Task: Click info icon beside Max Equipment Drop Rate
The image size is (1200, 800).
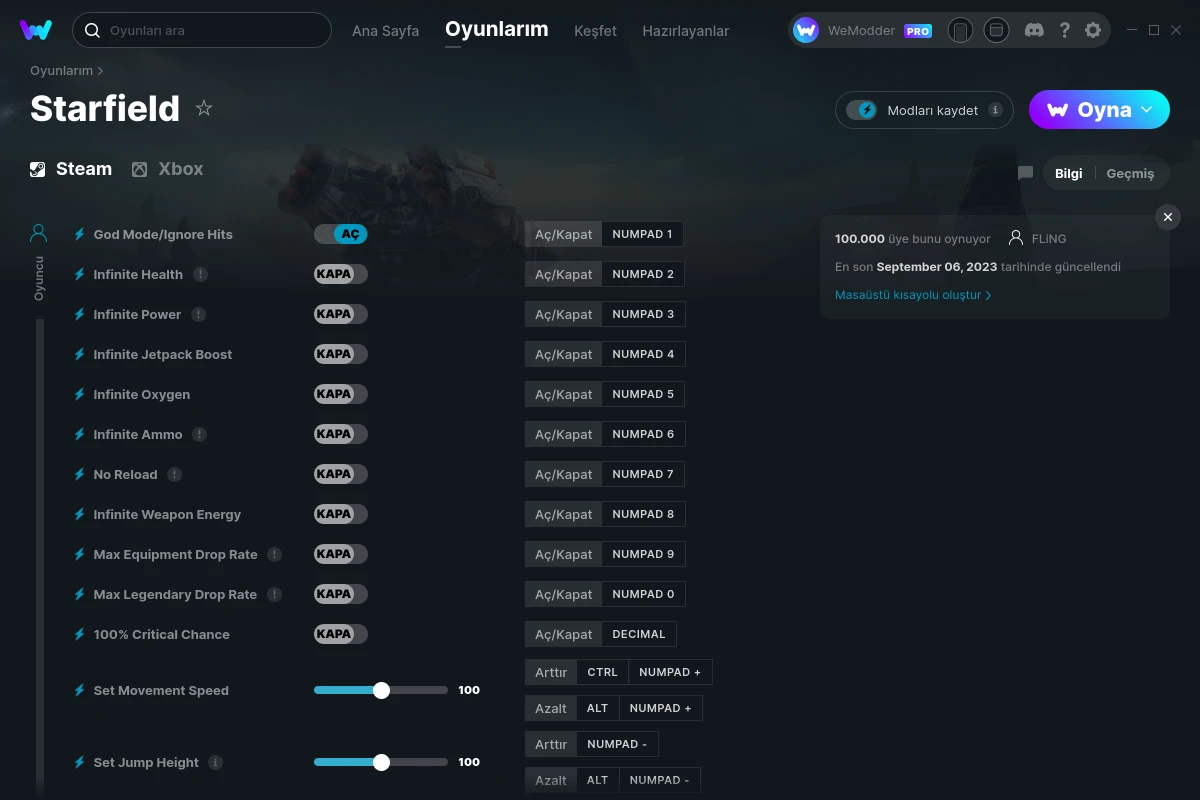Action: (x=275, y=554)
